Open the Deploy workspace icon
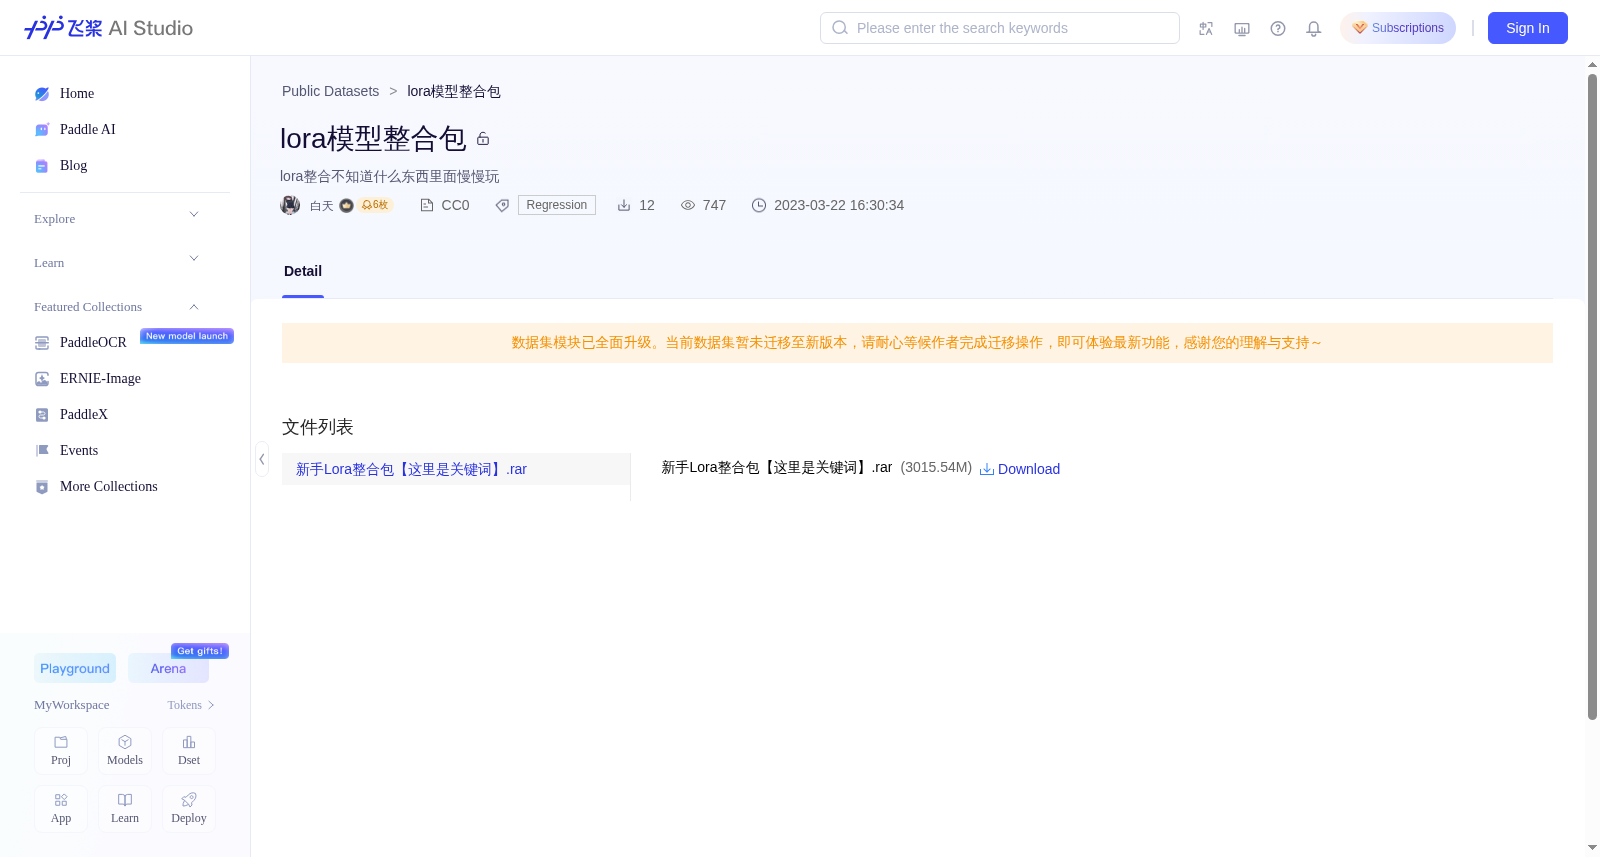This screenshot has width=1600, height=857. [189, 809]
